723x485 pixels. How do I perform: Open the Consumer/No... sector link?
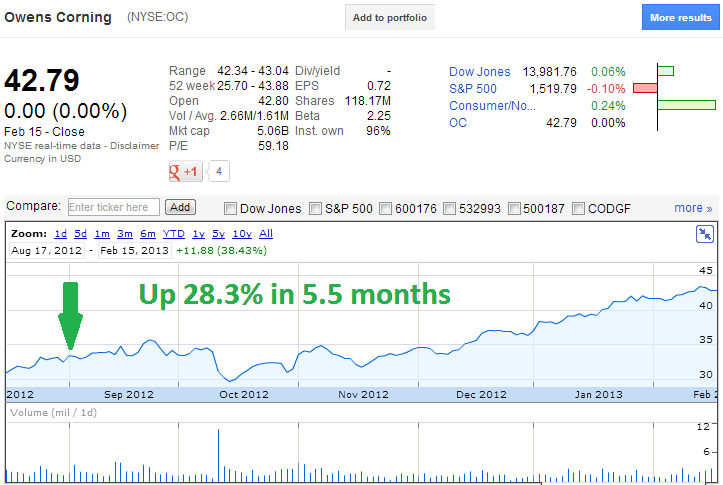tap(492, 106)
